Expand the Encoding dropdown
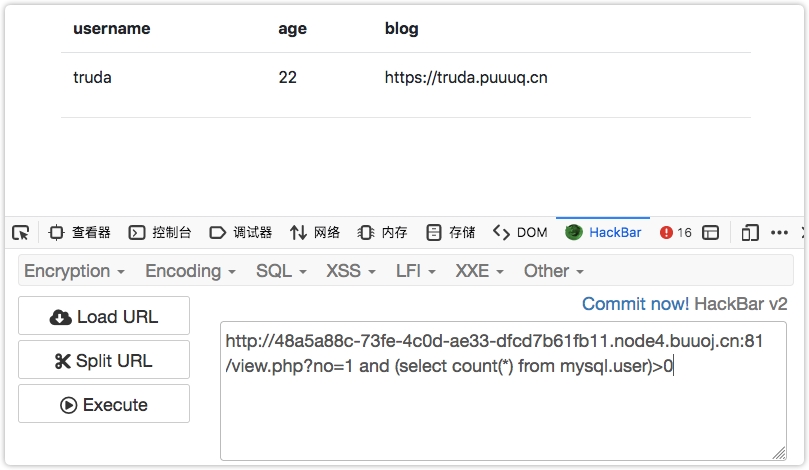The height and width of the screenshot is (470, 809). (190, 271)
